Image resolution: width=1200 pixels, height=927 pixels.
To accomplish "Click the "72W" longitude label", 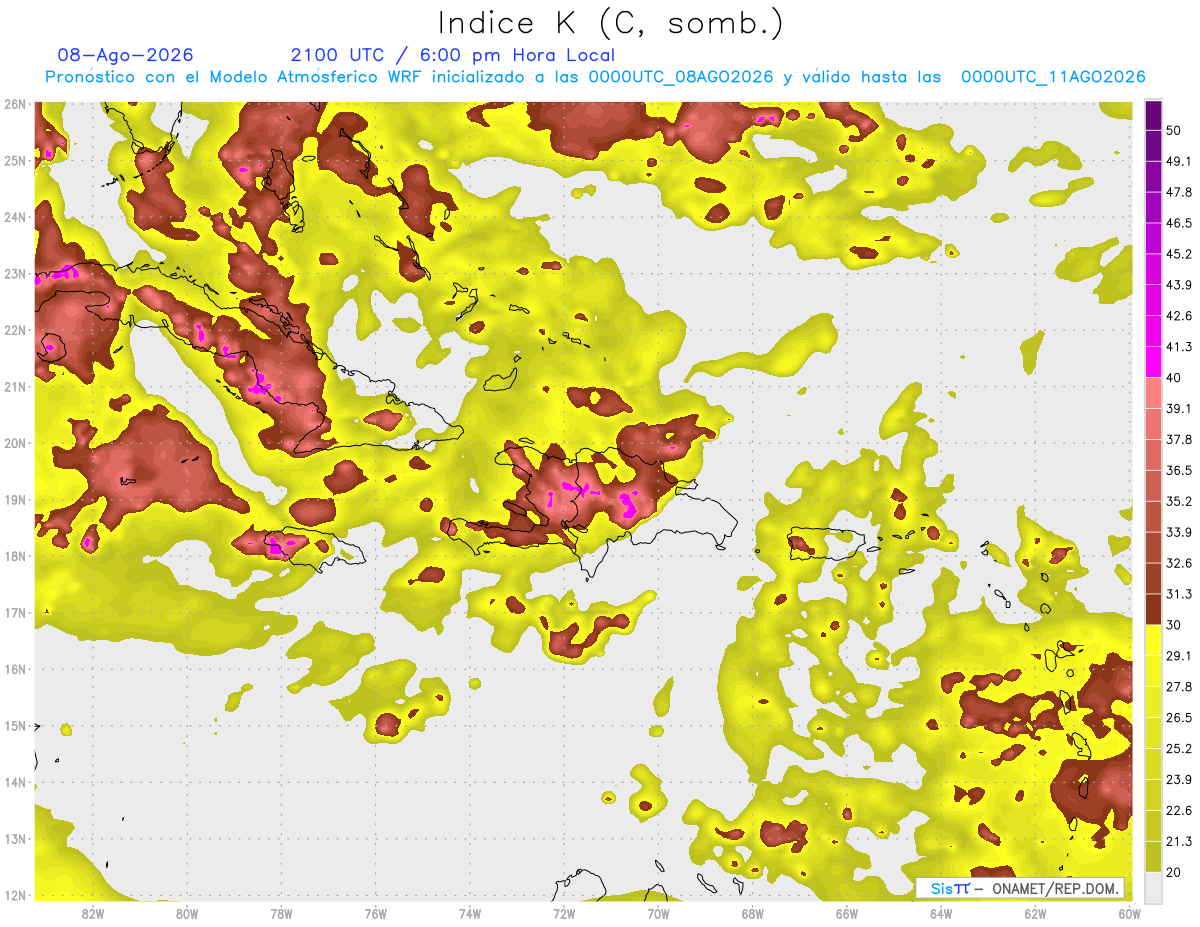I will pyautogui.click(x=564, y=913).
